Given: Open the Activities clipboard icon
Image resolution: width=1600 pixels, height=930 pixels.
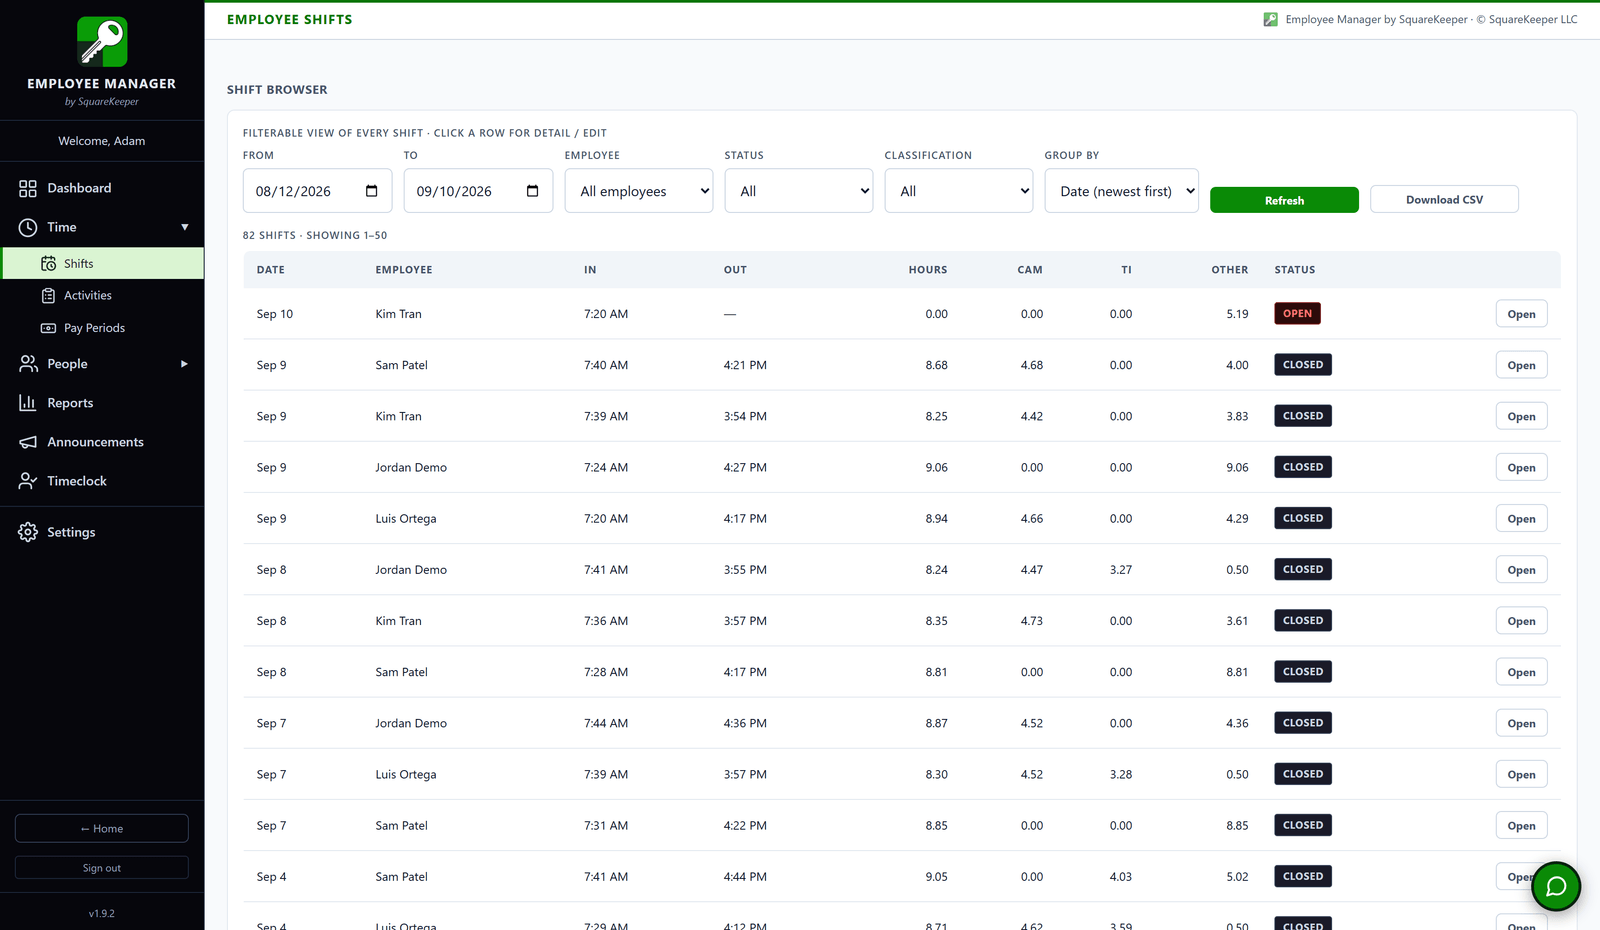Looking at the screenshot, I should point(48,296).
